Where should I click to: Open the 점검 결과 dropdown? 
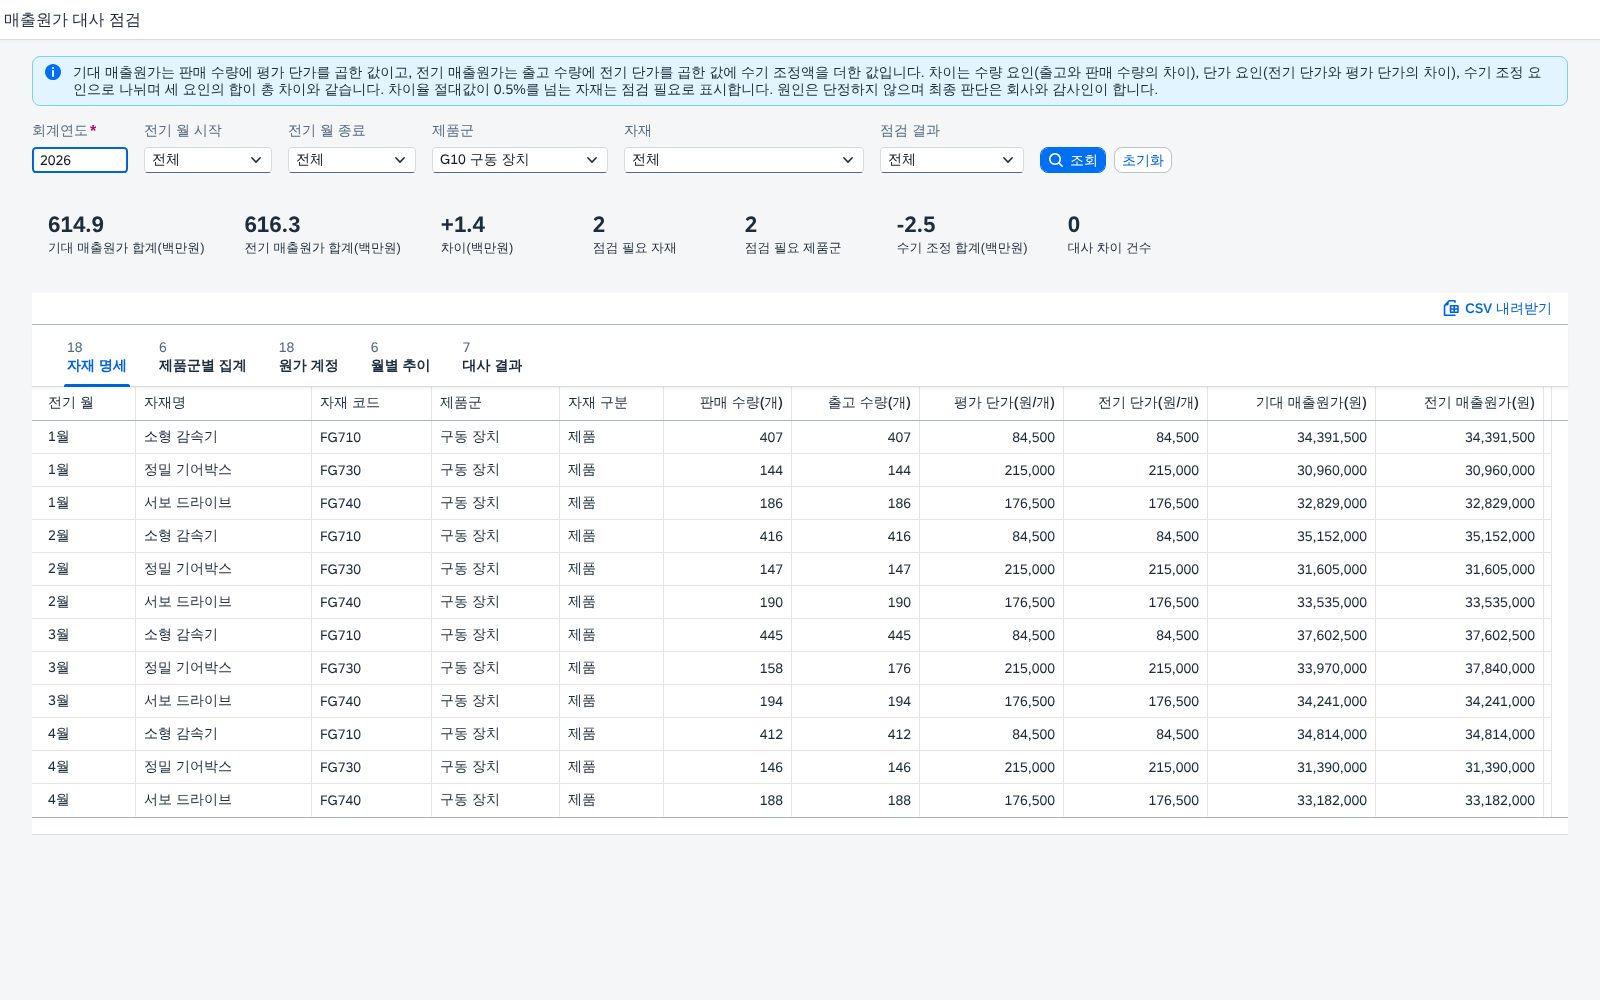coord(952,160)
